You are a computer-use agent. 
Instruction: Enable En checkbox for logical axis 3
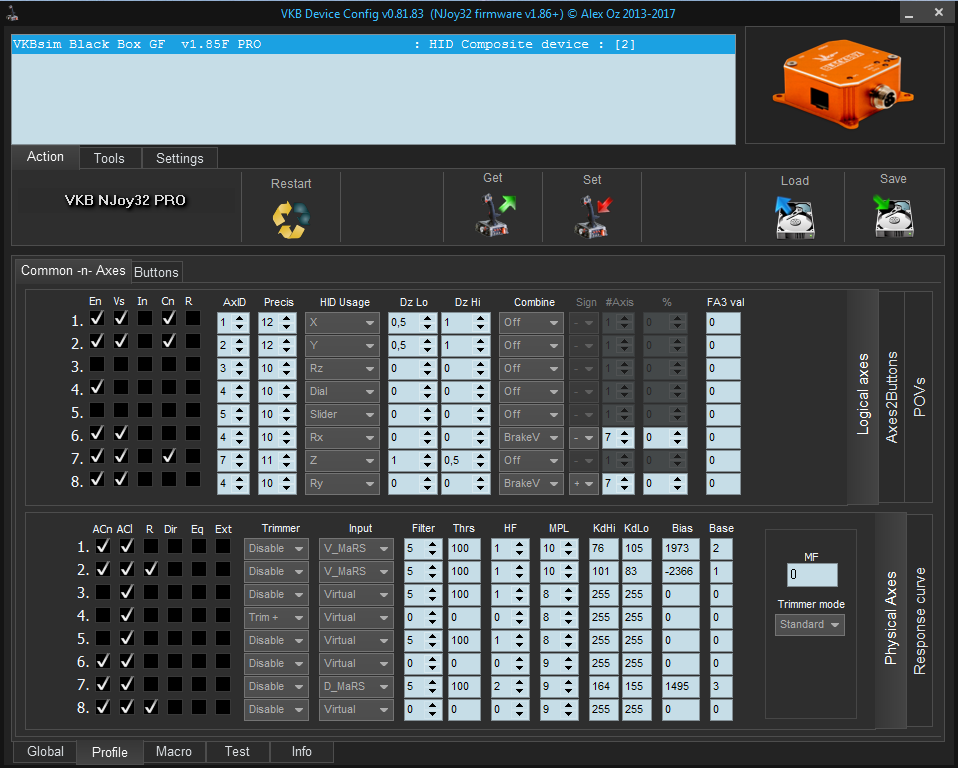pyautogui.click(x=97, y=365)
